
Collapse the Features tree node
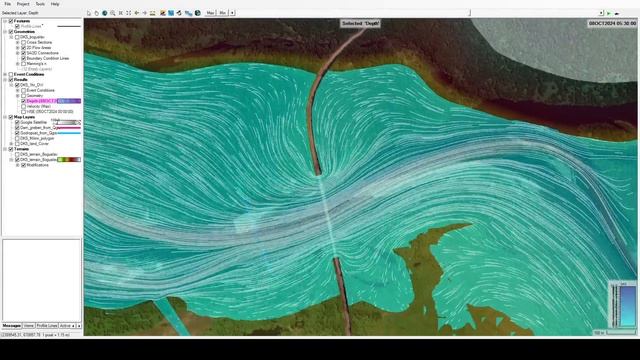pos(5,21)
